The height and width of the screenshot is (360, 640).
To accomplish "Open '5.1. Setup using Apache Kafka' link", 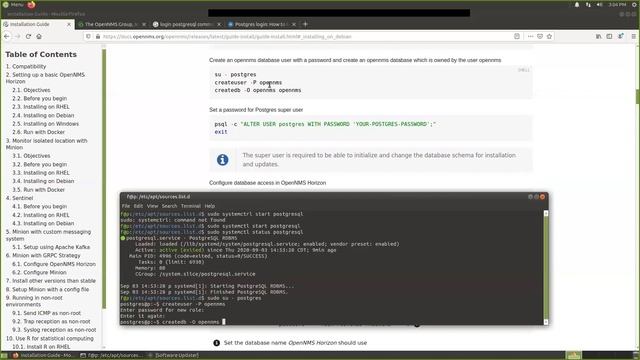I will (x=51, y=247).
